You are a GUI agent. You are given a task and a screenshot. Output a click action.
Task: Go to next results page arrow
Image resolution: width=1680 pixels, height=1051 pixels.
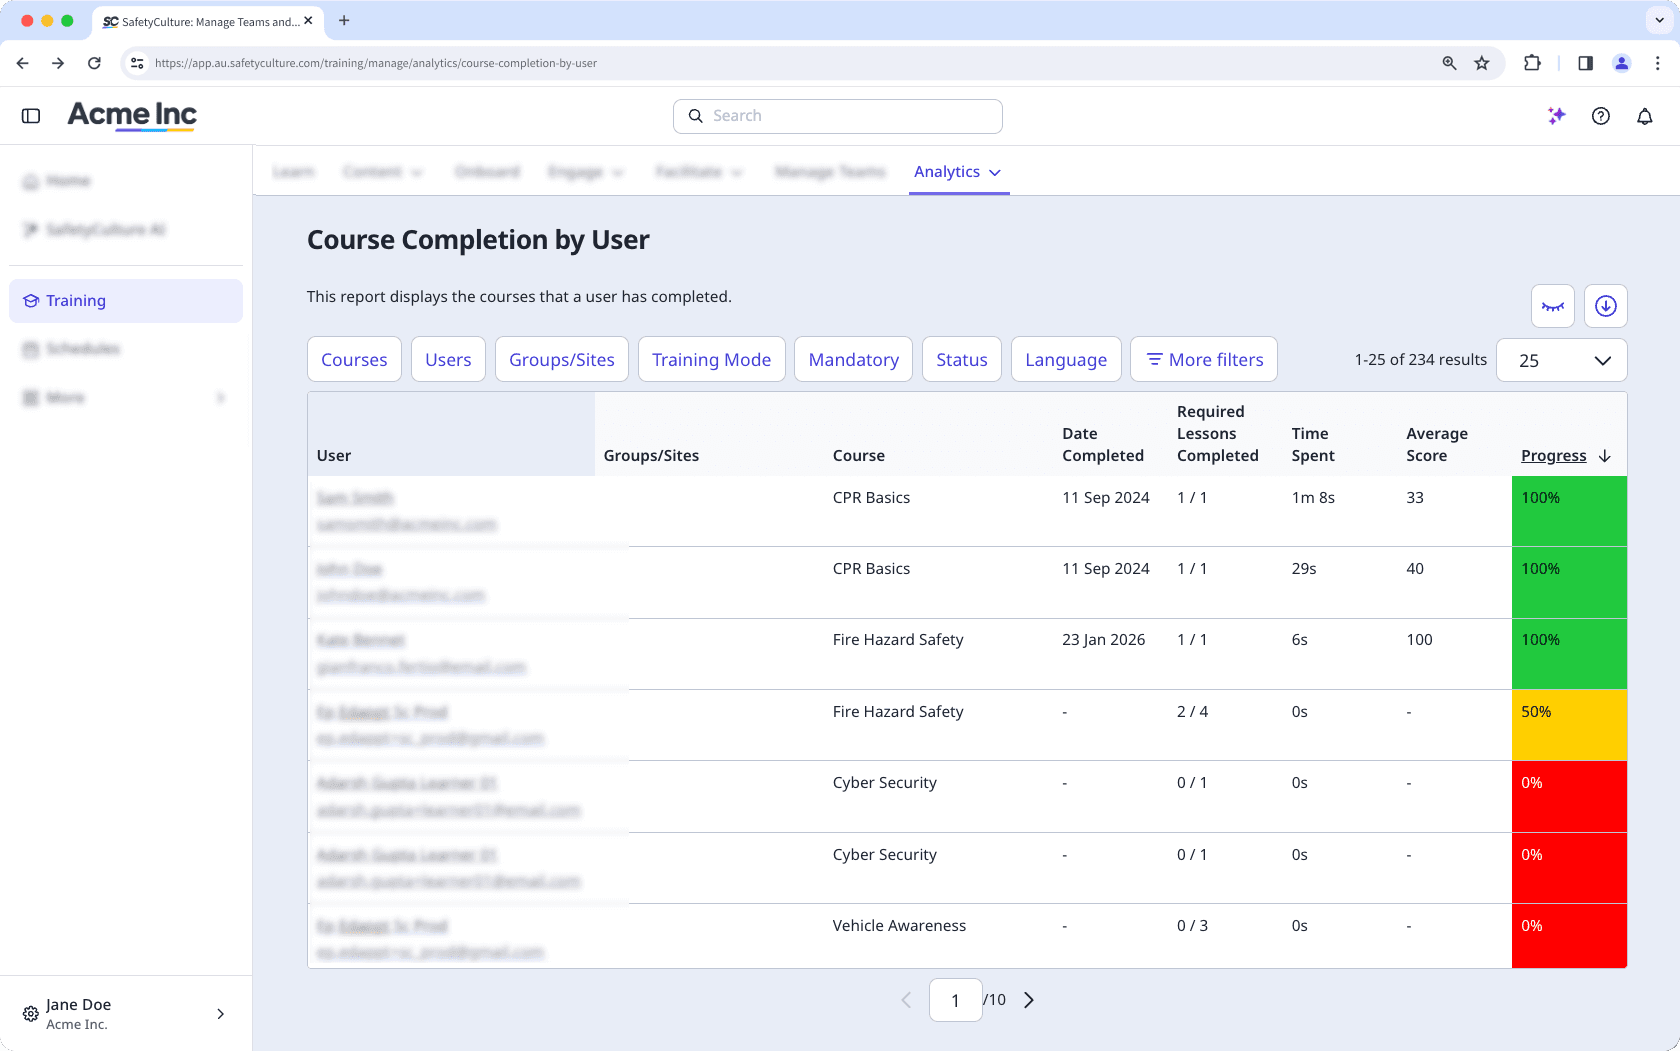pyautogui.click(x=1029, y=1000)
